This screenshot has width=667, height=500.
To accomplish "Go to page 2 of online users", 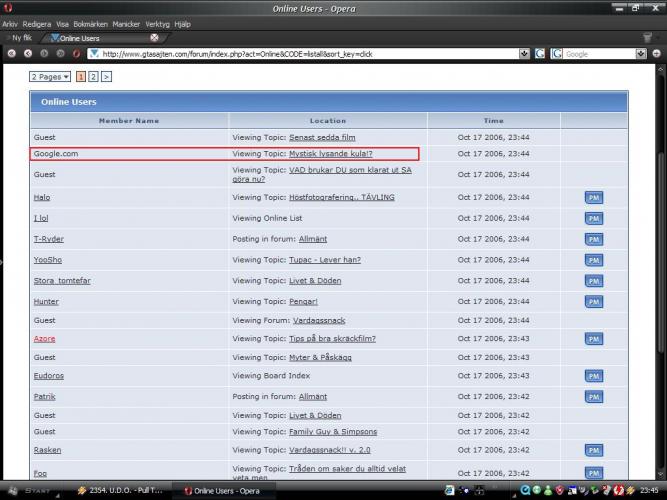I will click(x=93, y=76).
